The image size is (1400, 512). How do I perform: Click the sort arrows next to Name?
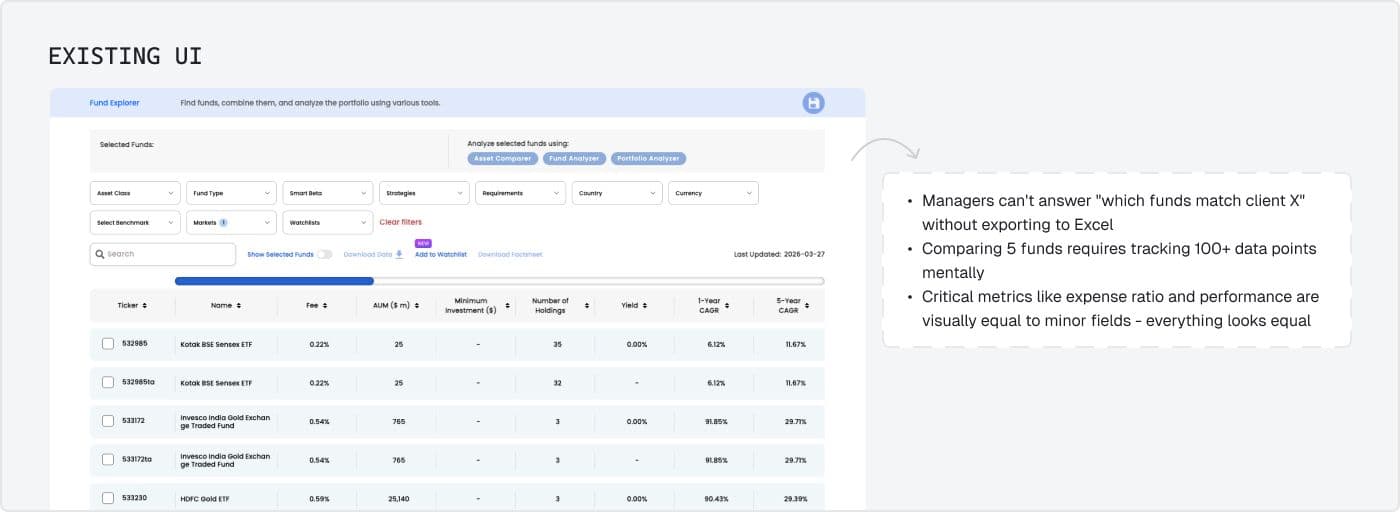[x=238, y=305]
